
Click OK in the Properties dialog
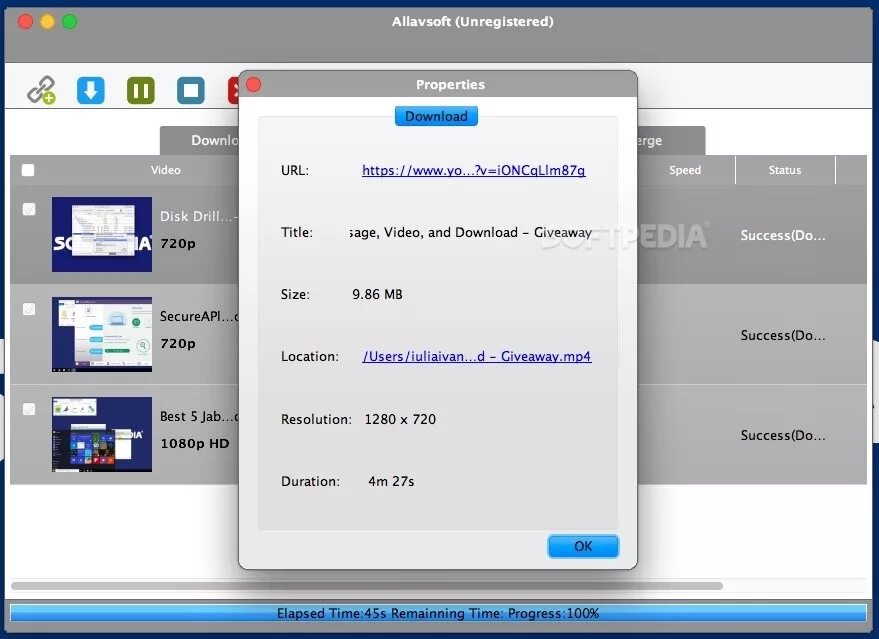coord(583,546)
